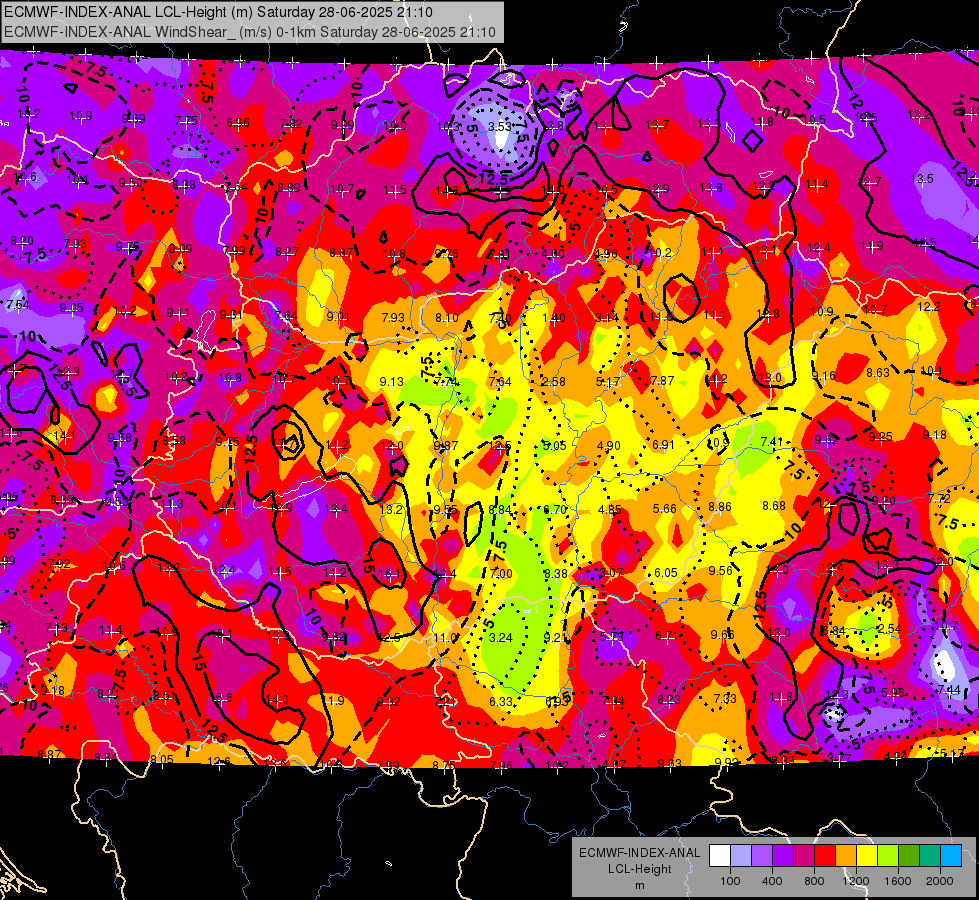Click the 7.00 wind shear value
Image resolution: width=979 pixels, height=900 pixels.
point(501,573)
